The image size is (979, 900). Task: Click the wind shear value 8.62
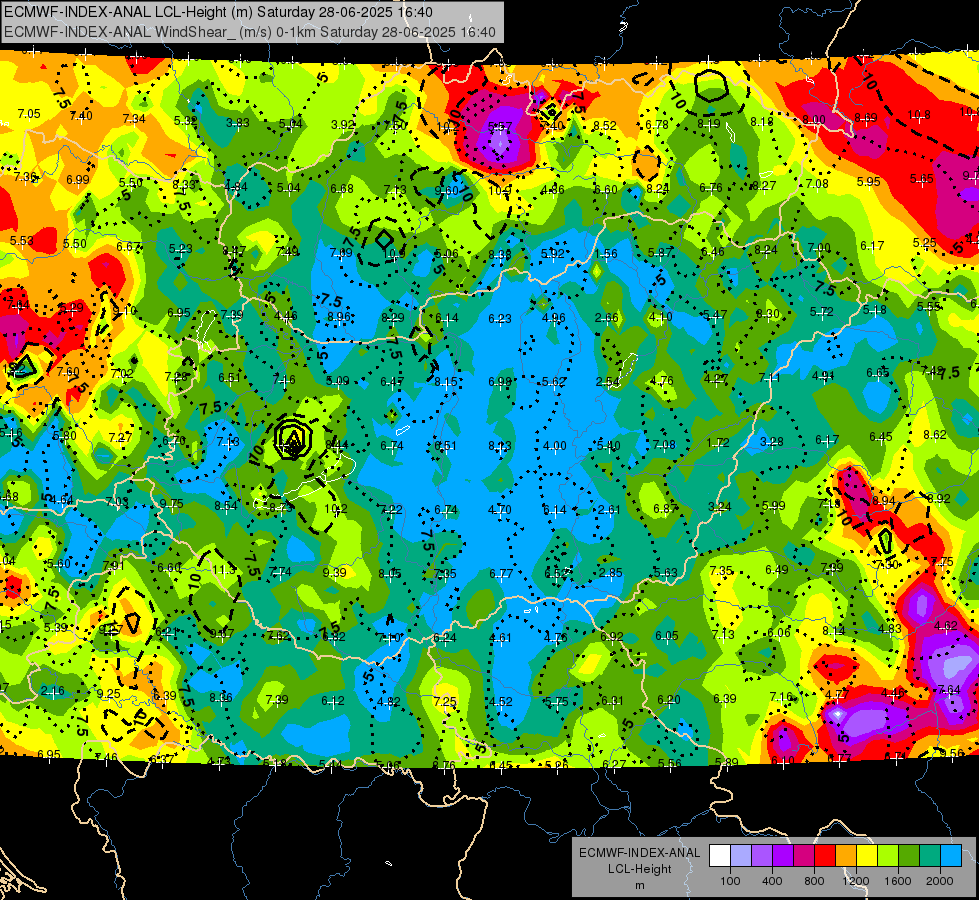935,434
